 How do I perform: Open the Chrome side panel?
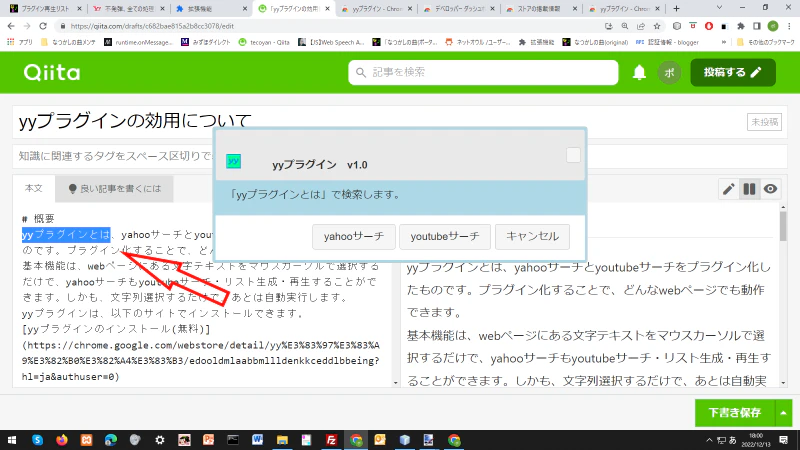pyautogui.click(x=757, y=26)
